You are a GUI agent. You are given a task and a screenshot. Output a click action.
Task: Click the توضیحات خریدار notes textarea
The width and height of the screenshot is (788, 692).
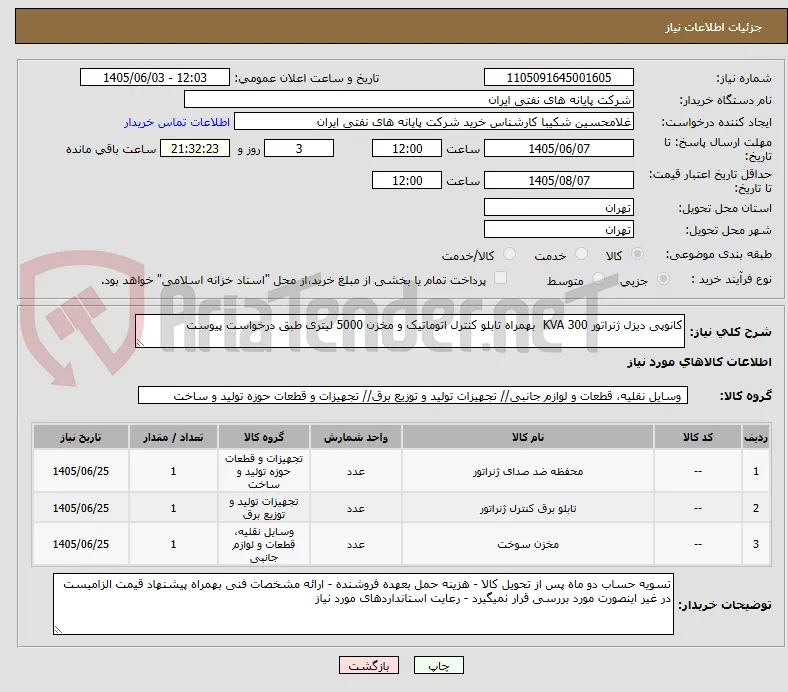363,604
